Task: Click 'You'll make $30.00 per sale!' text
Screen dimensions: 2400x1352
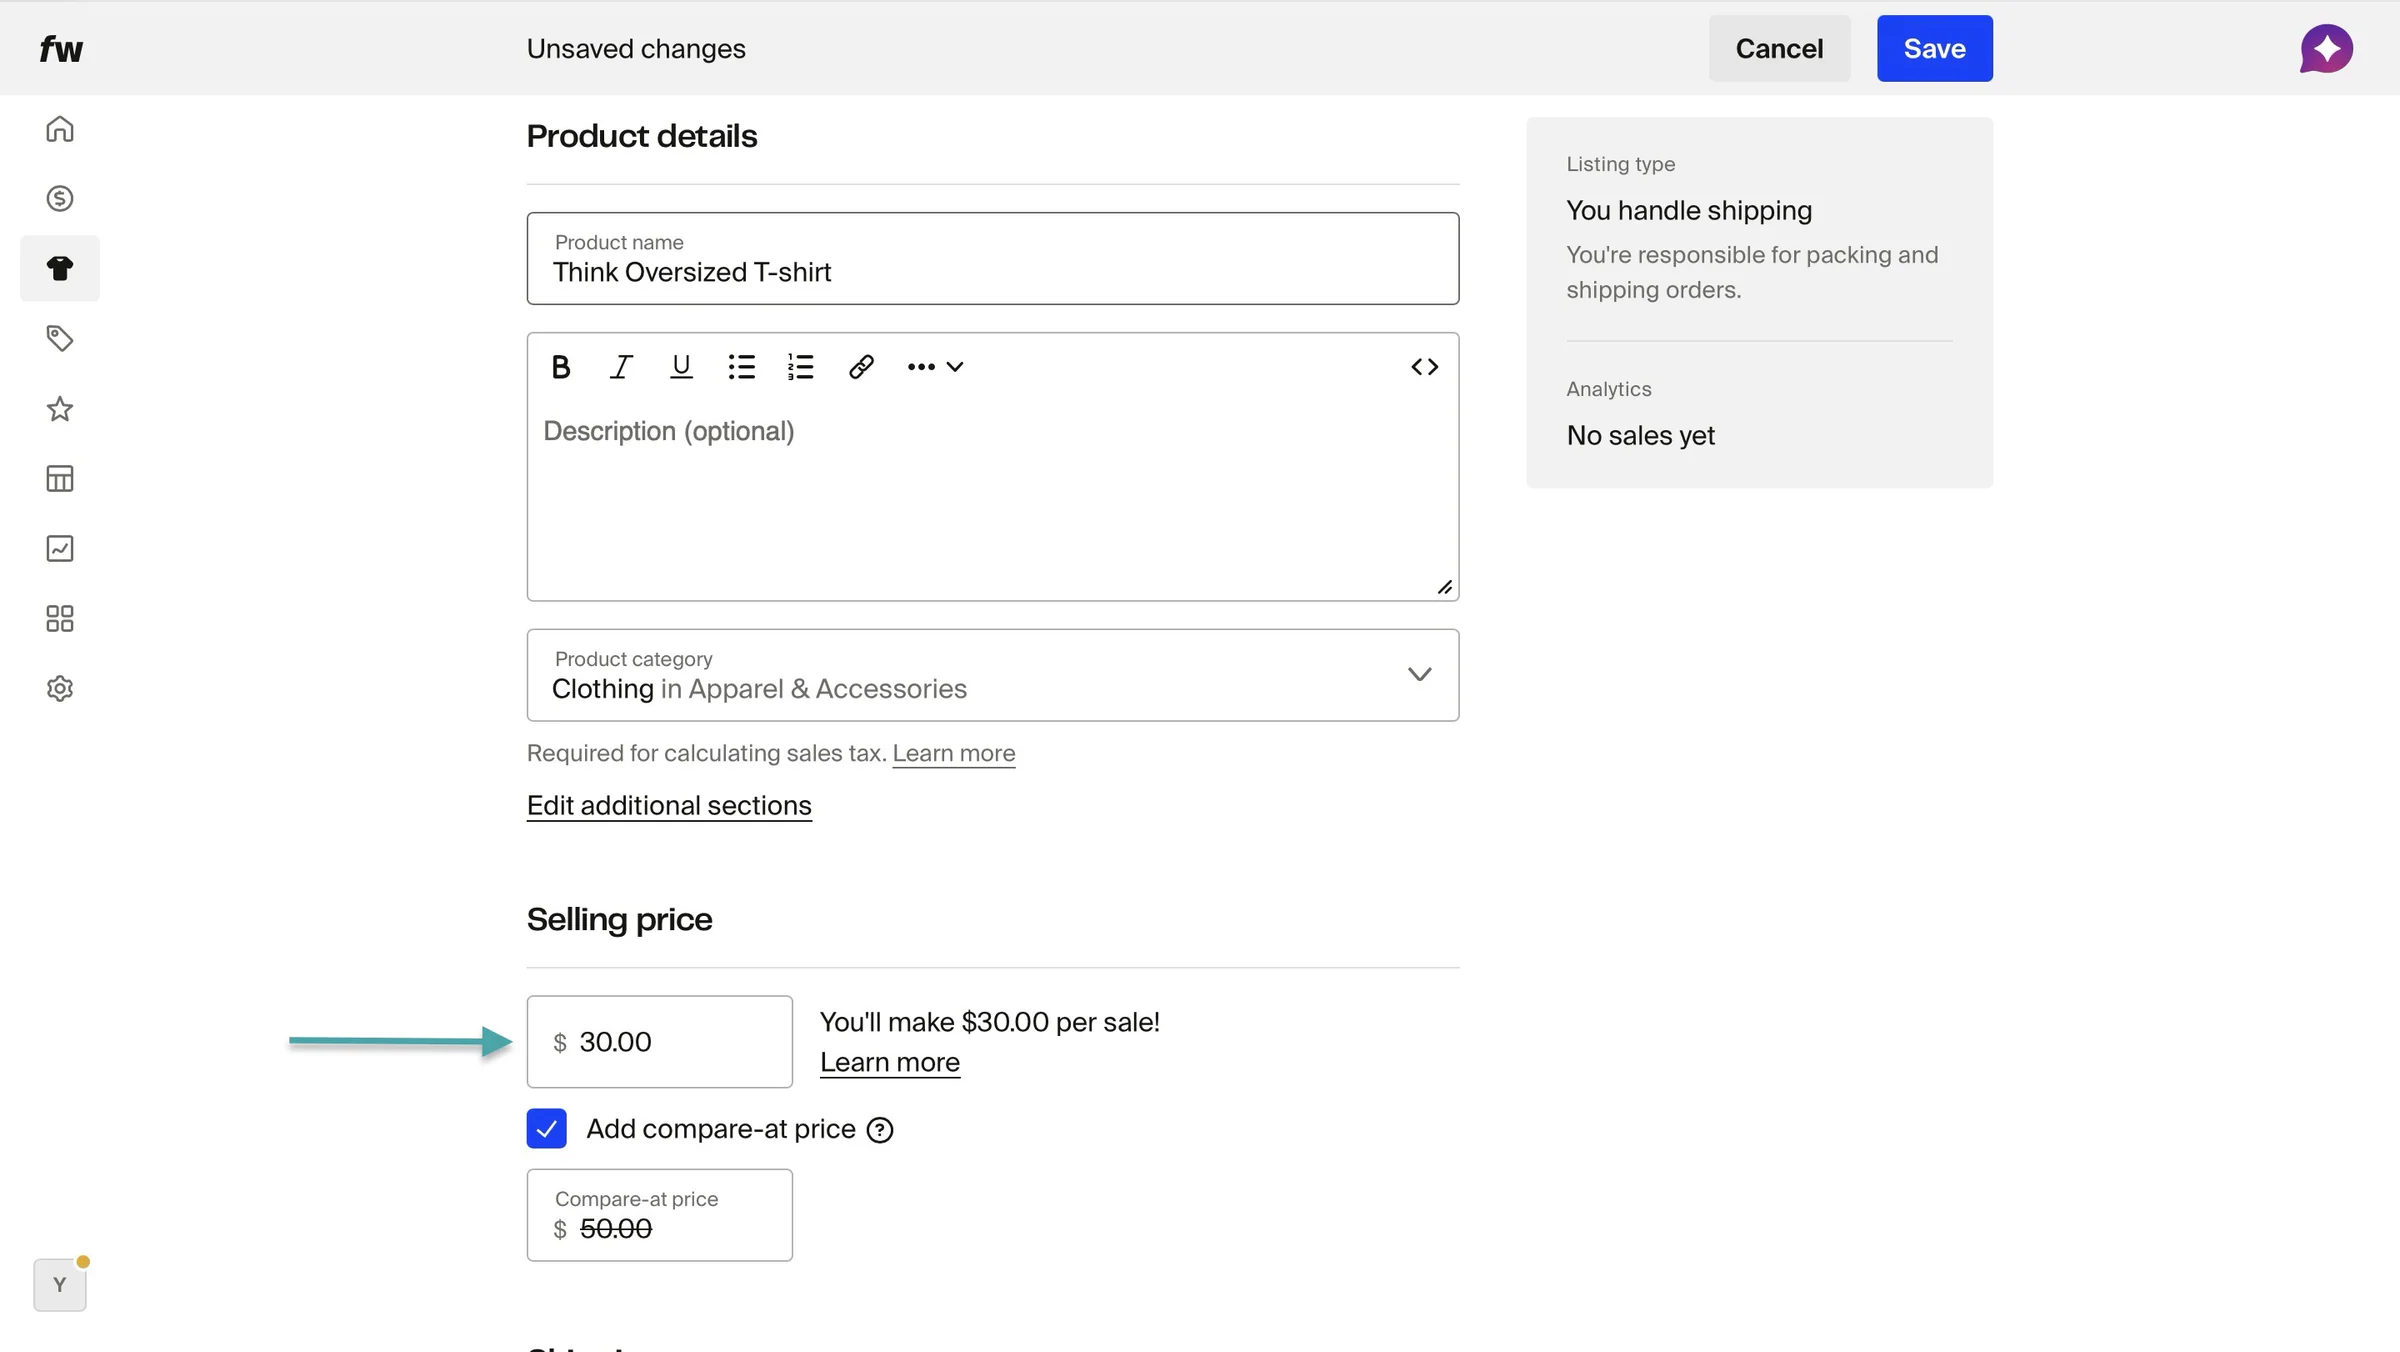Action: [x=990, y=1022]
